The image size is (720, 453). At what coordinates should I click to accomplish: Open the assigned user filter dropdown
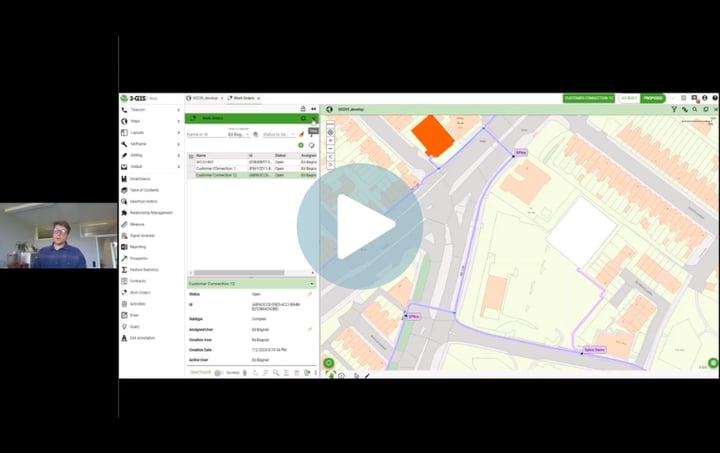coord(238,134)
